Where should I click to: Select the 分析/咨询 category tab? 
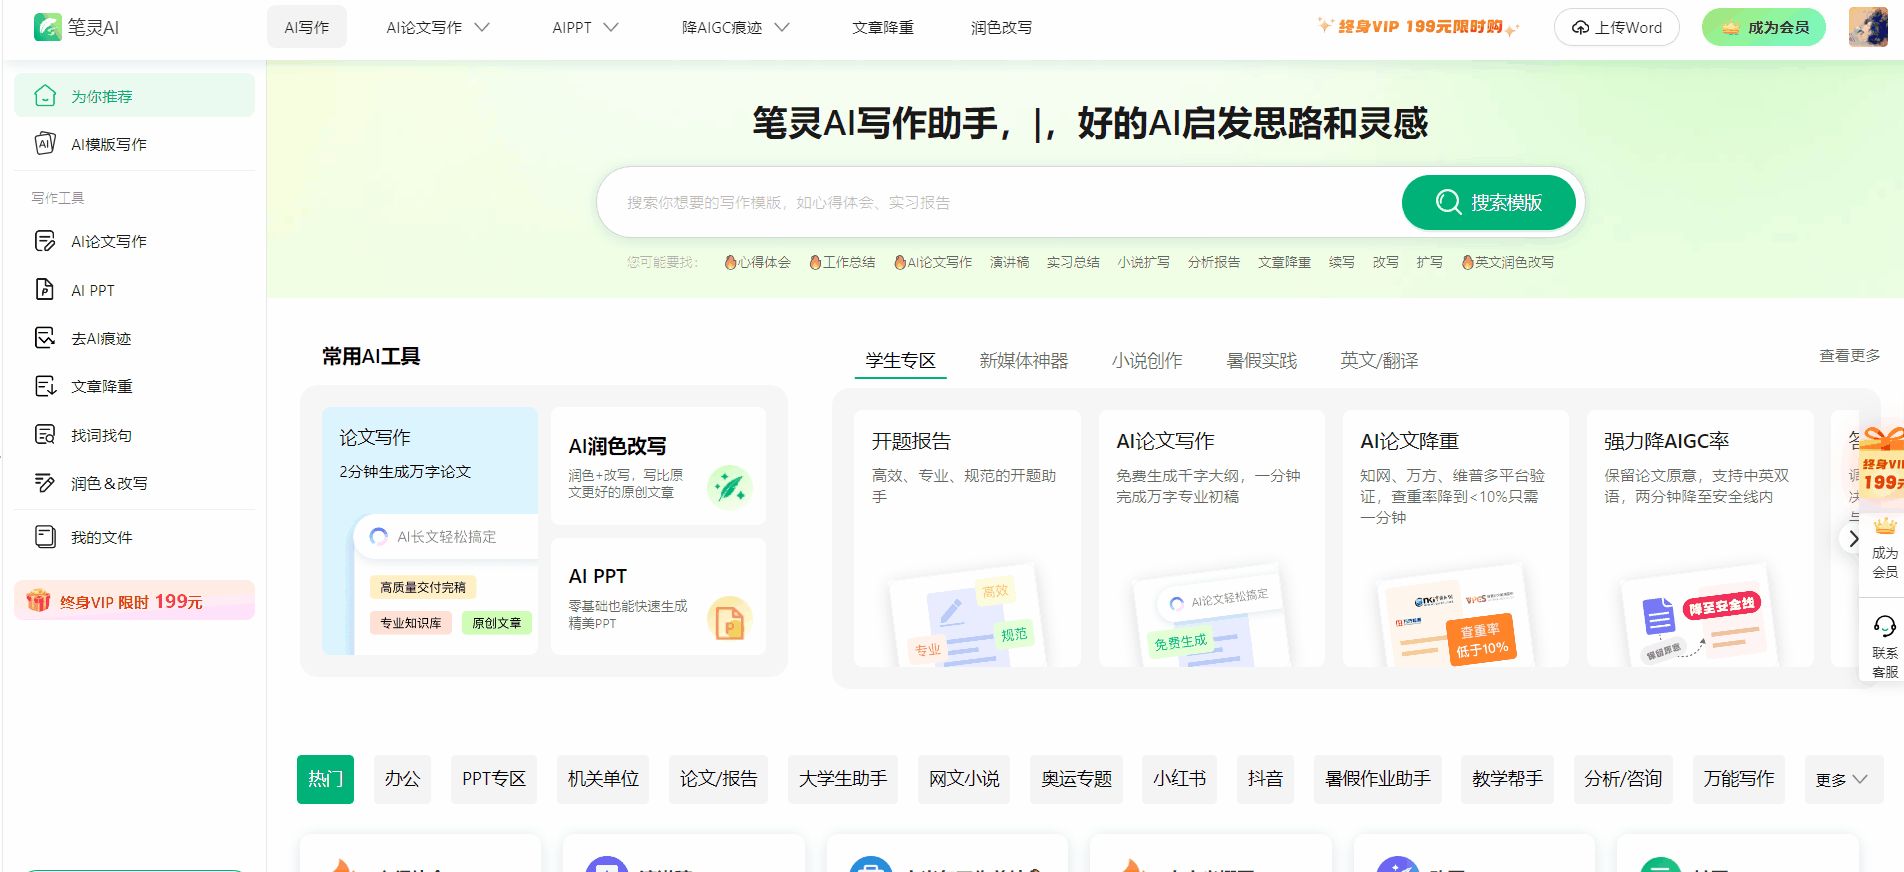point(1623,779)
